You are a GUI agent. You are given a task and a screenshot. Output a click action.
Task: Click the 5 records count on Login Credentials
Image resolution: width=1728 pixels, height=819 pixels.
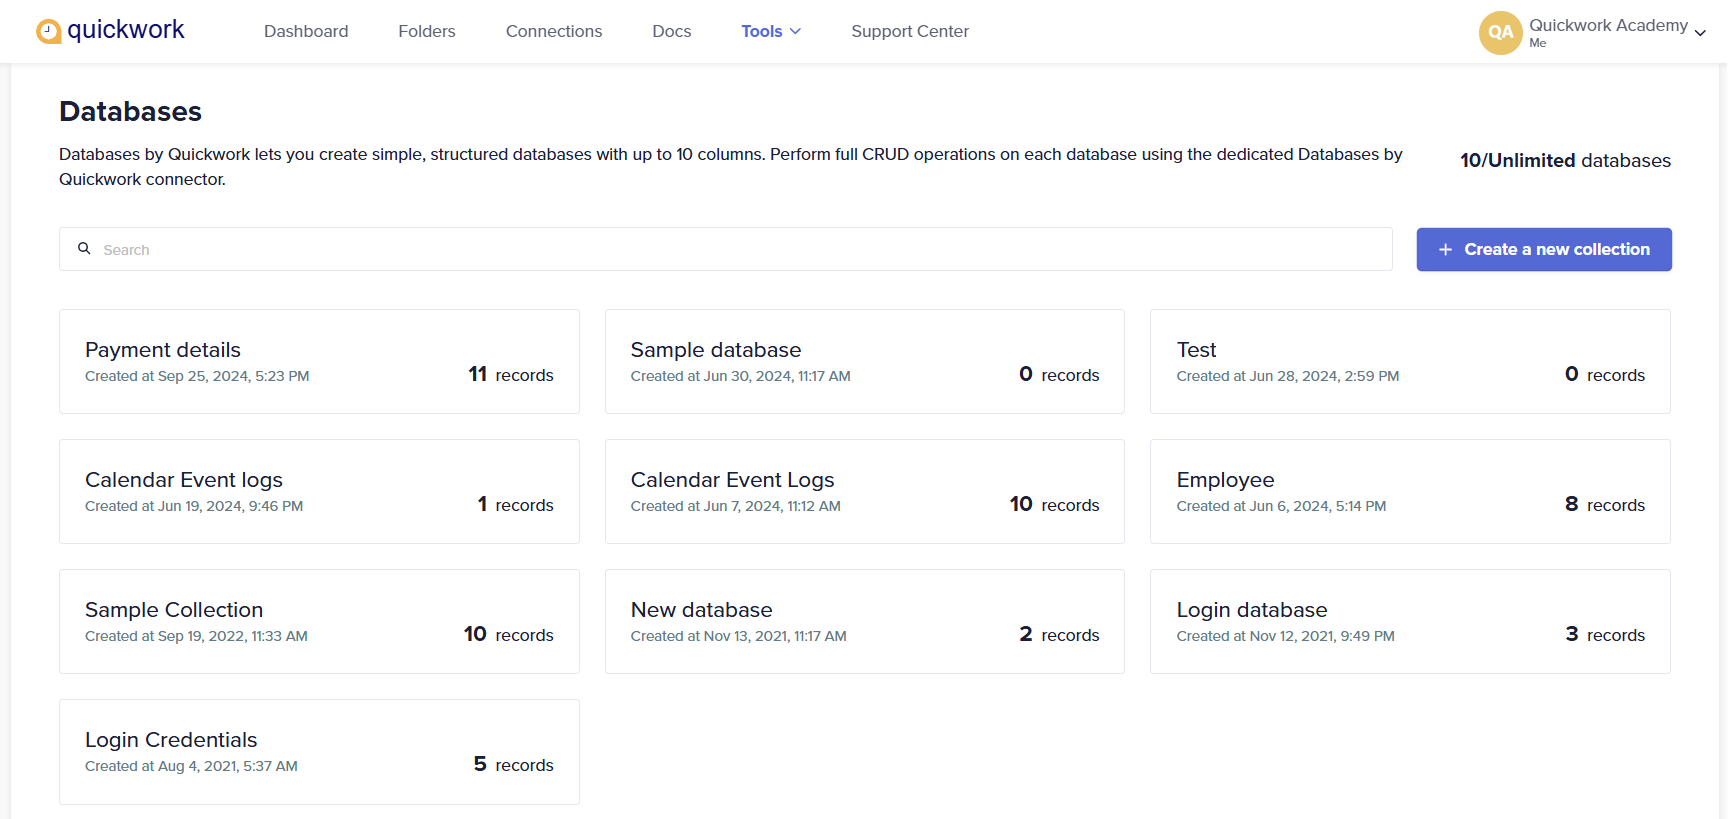(514, 765)
